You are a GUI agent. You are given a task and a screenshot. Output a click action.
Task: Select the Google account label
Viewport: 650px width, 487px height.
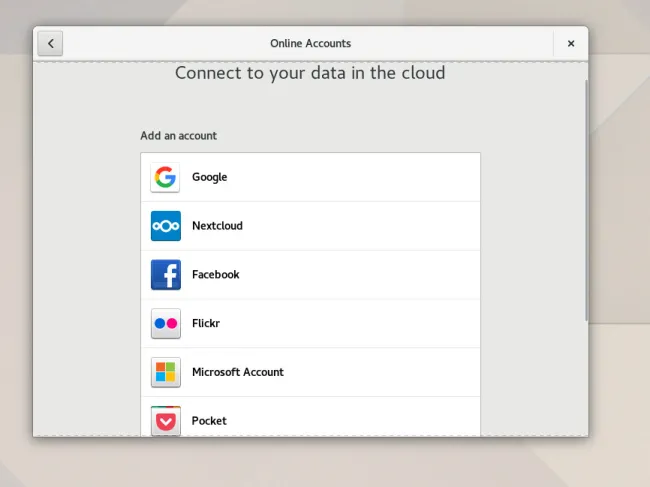pyautogui.click(x=209, y=177)
